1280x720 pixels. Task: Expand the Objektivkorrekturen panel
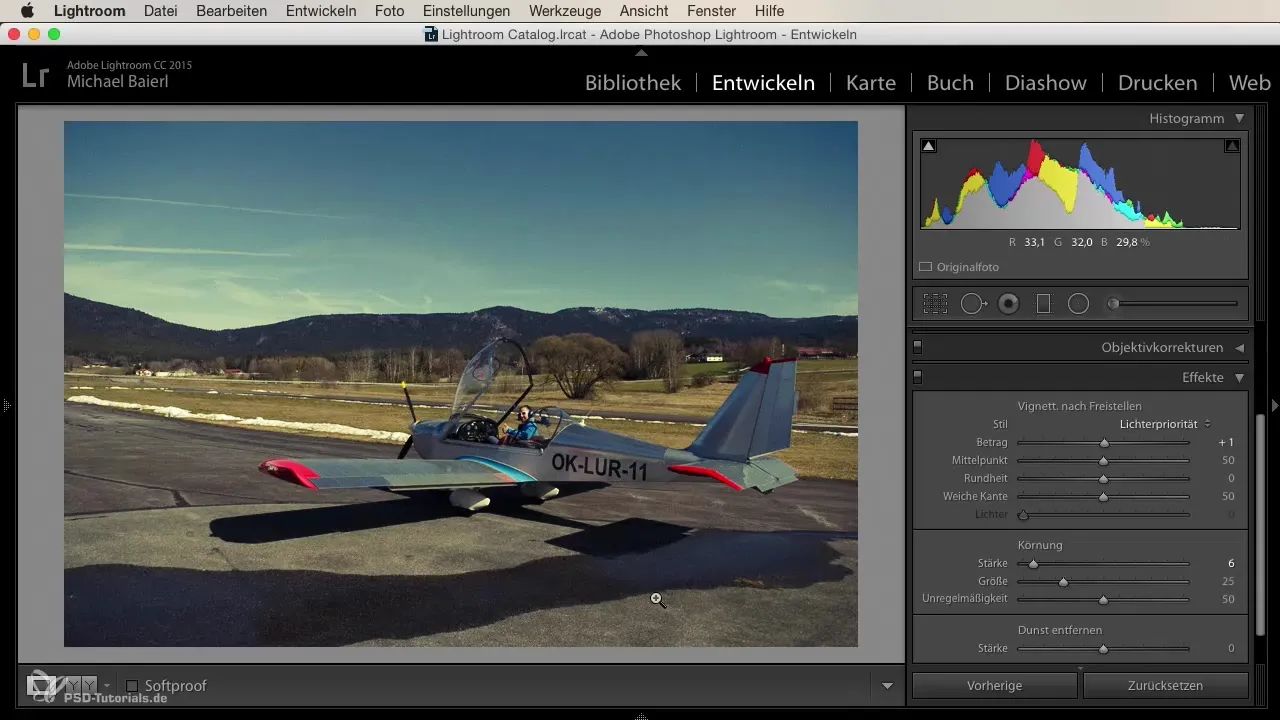(1240, 348)
